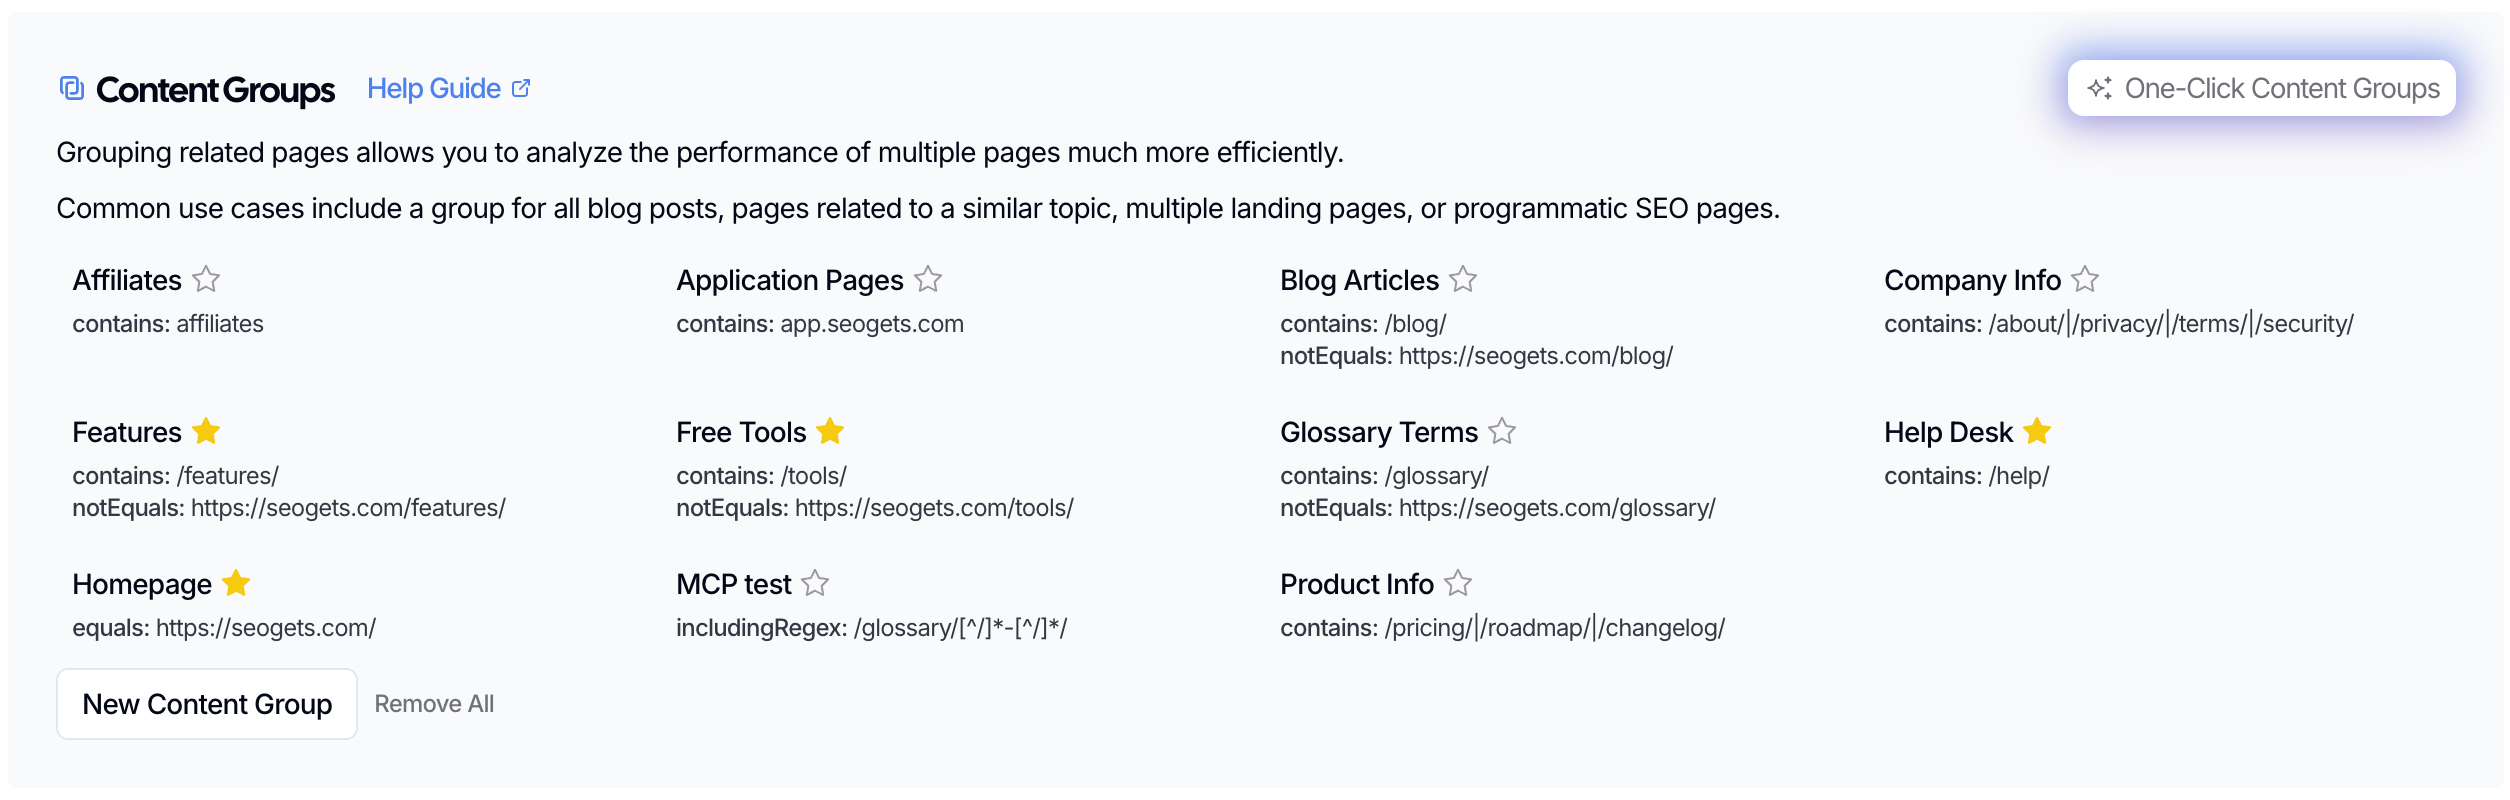The width and height of the screenshot is (2510, 800).
Task: Star the Affiliates content group
Action: click(206, 279)
